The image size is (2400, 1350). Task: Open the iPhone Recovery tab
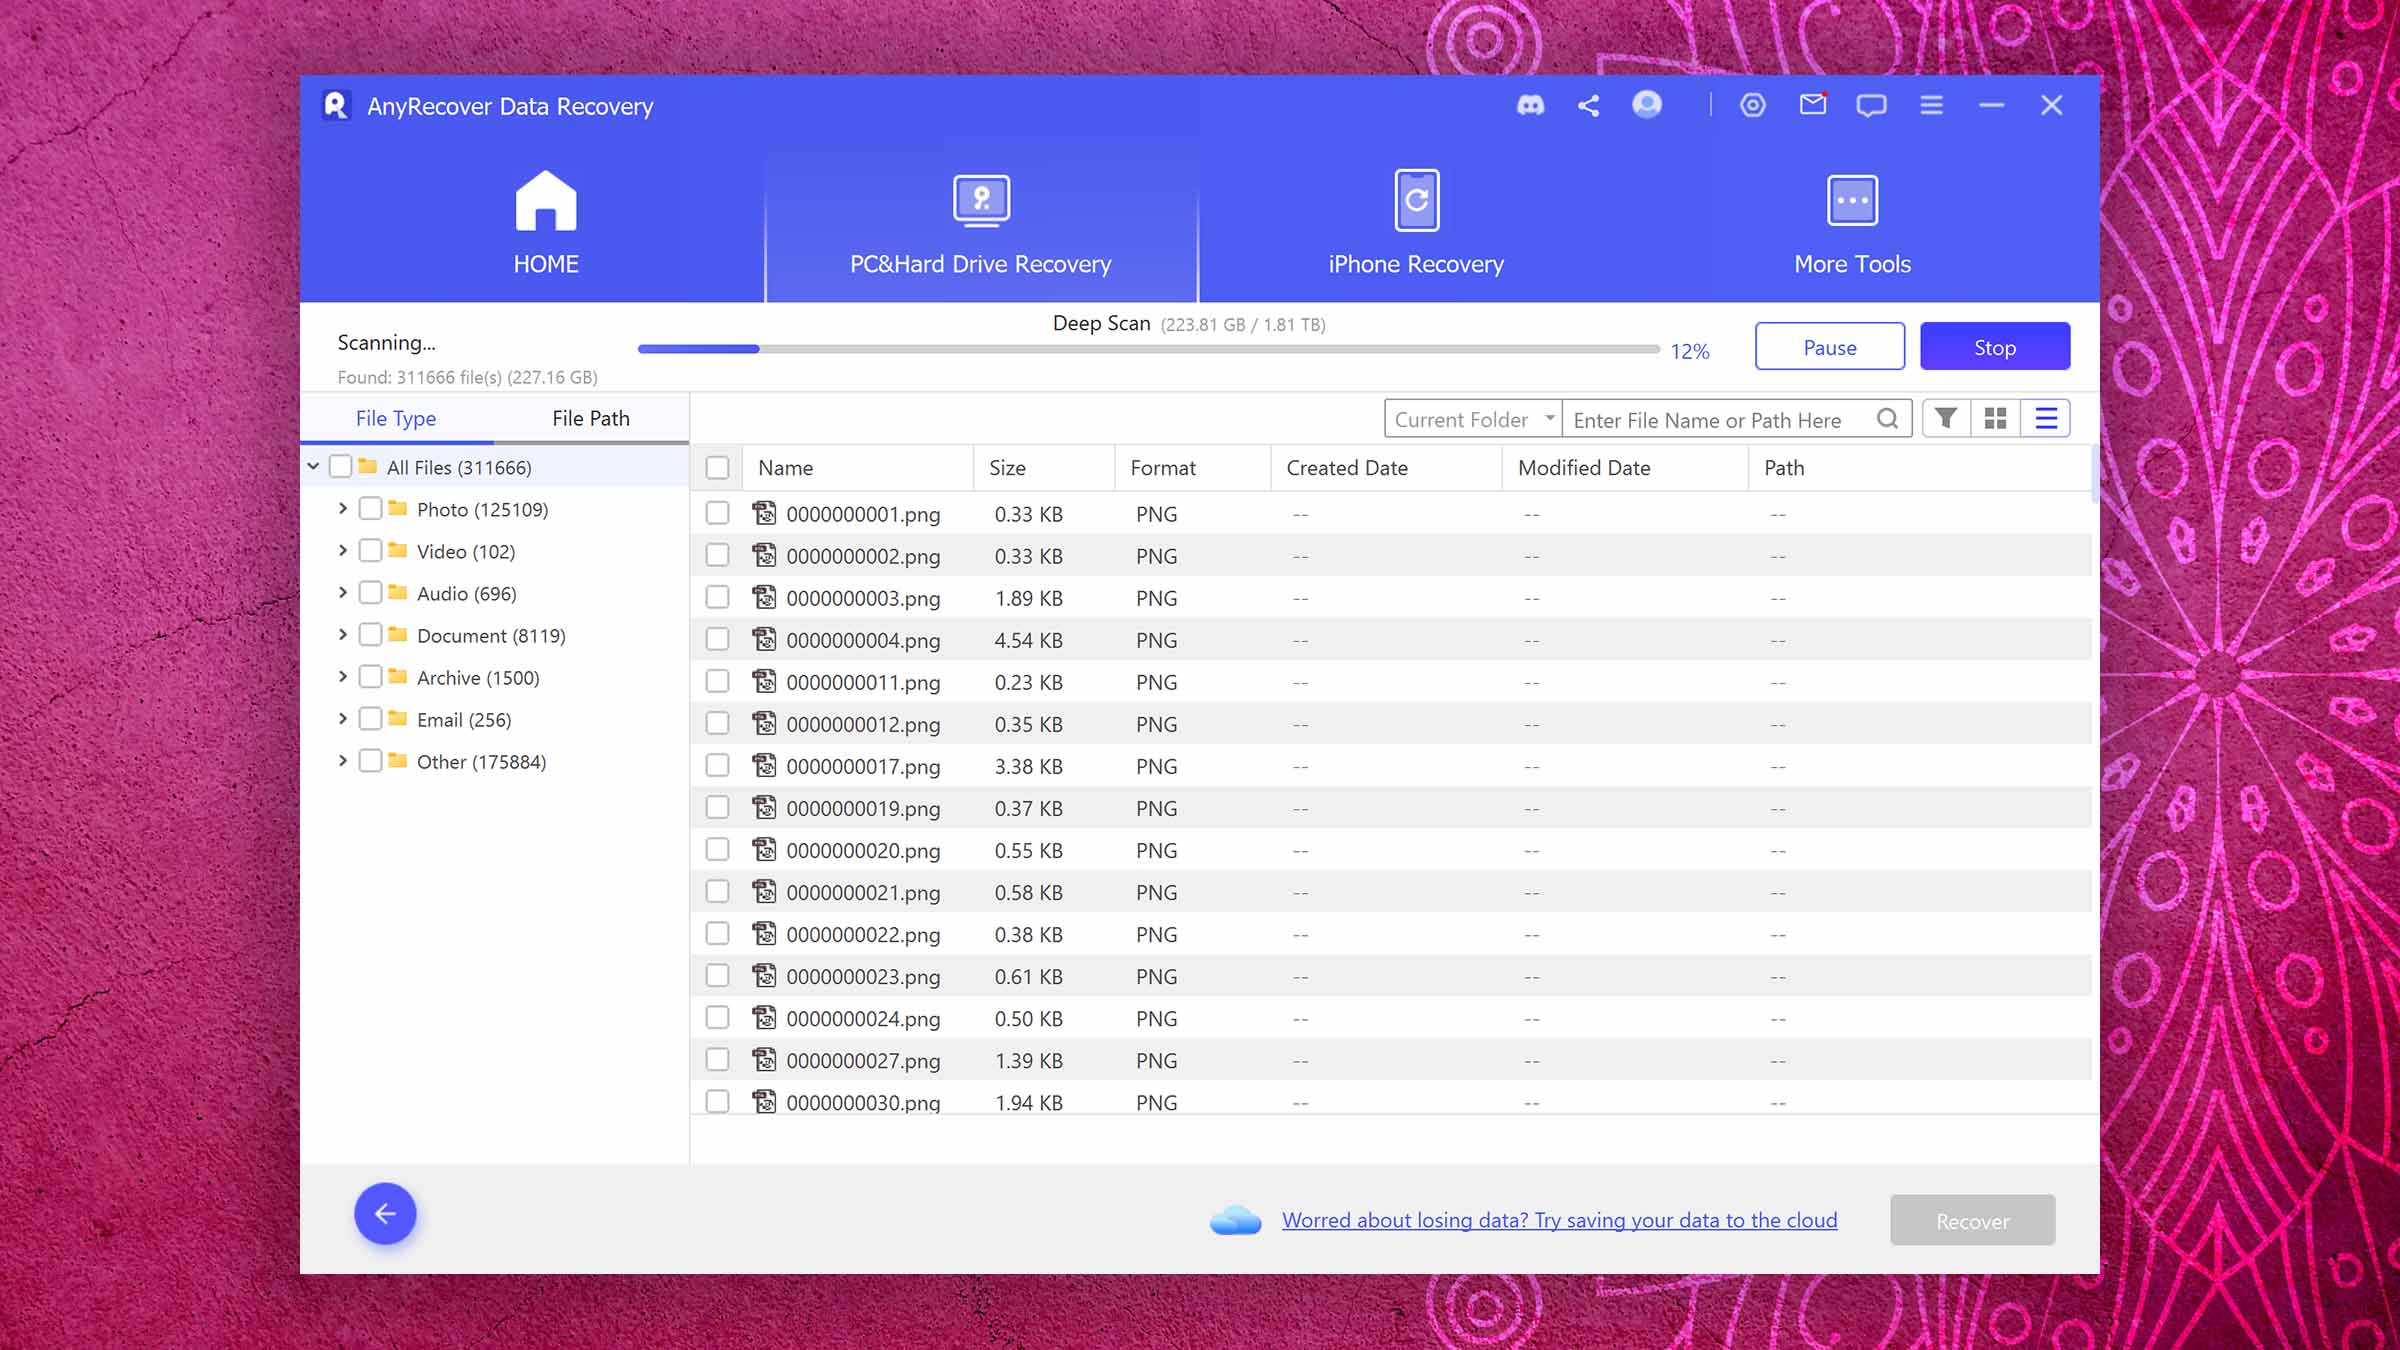point(1416,224)
